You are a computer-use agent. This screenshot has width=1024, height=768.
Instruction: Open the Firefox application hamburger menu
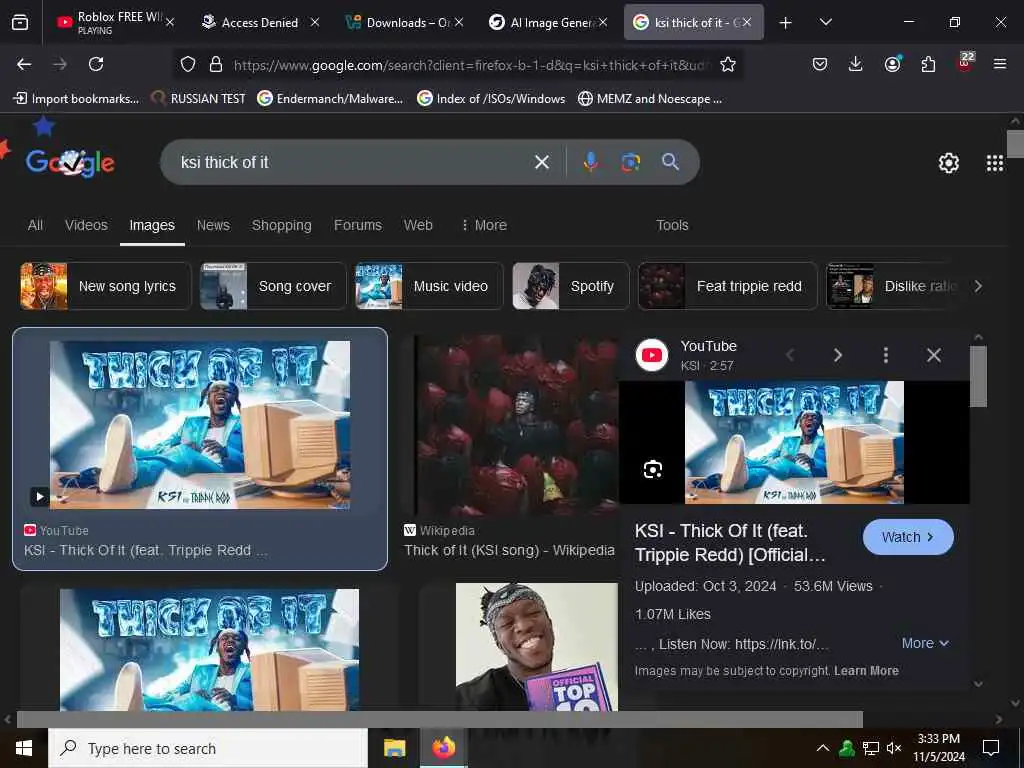[x=1000, y=64]
